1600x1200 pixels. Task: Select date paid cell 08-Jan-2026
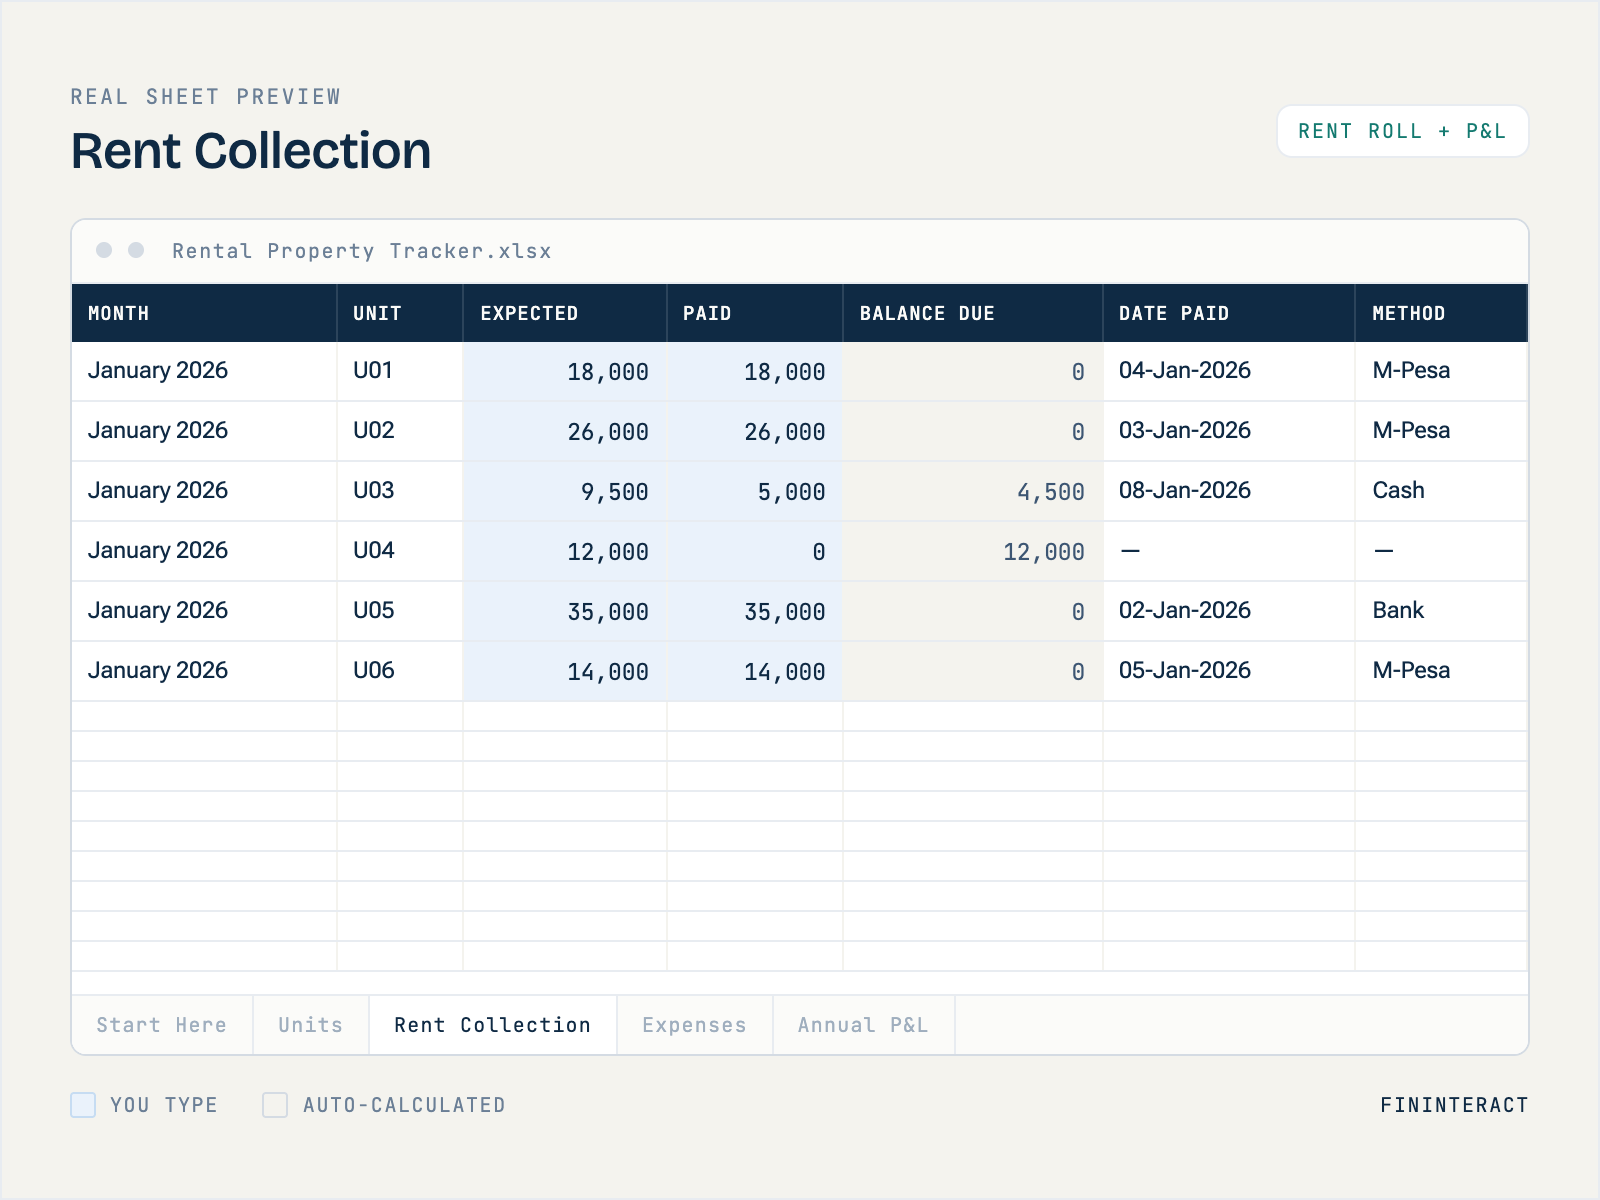pos(1229,491)
